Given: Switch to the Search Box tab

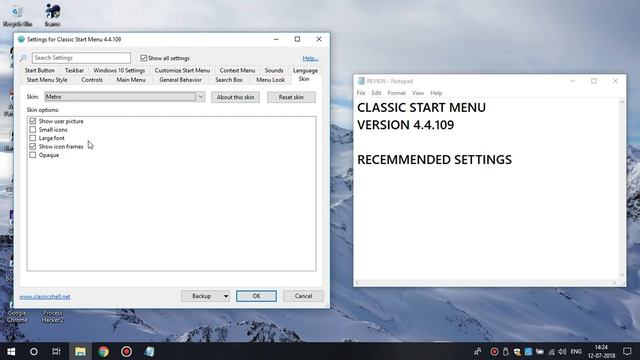Looking at the screenshot, I should (x=229, y=80).
